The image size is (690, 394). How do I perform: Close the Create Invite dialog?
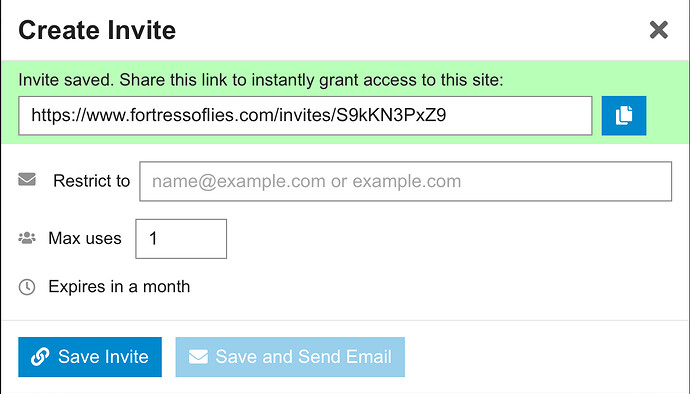(658, 30)
